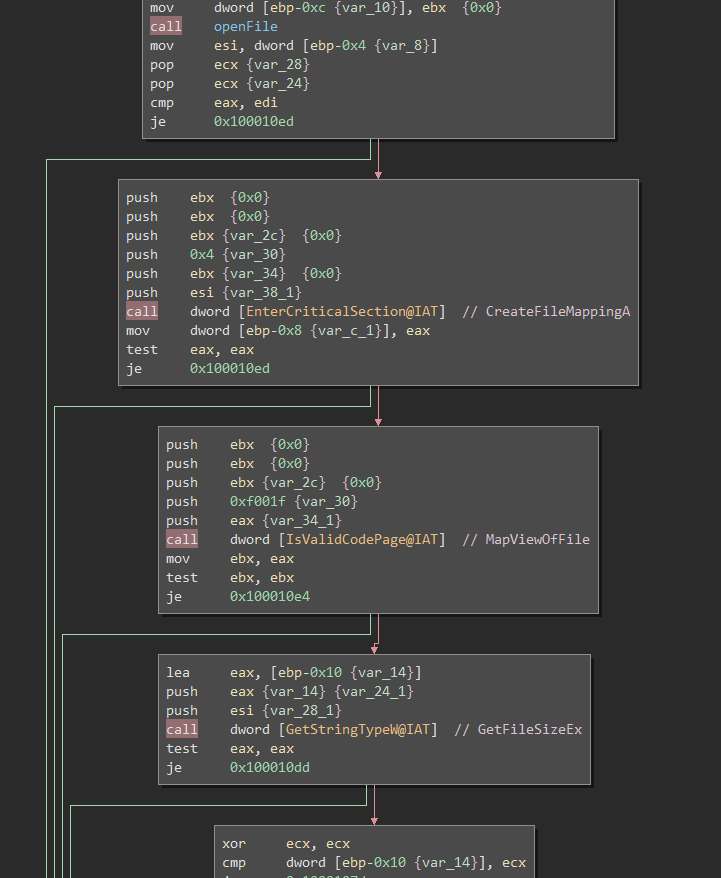Select ebp-0x4 offset in mov esi line
Screen dimensions: 721x878
[x=338, y=45]
